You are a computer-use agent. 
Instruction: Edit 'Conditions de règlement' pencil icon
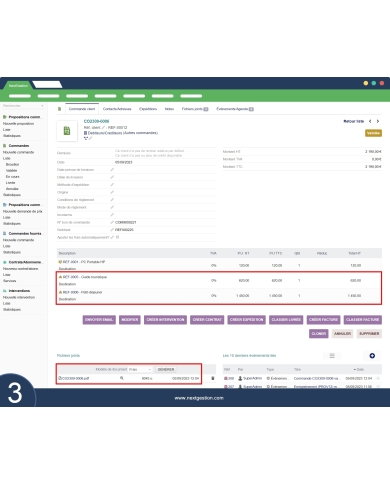pyautogui.click(x=112, y=200)
